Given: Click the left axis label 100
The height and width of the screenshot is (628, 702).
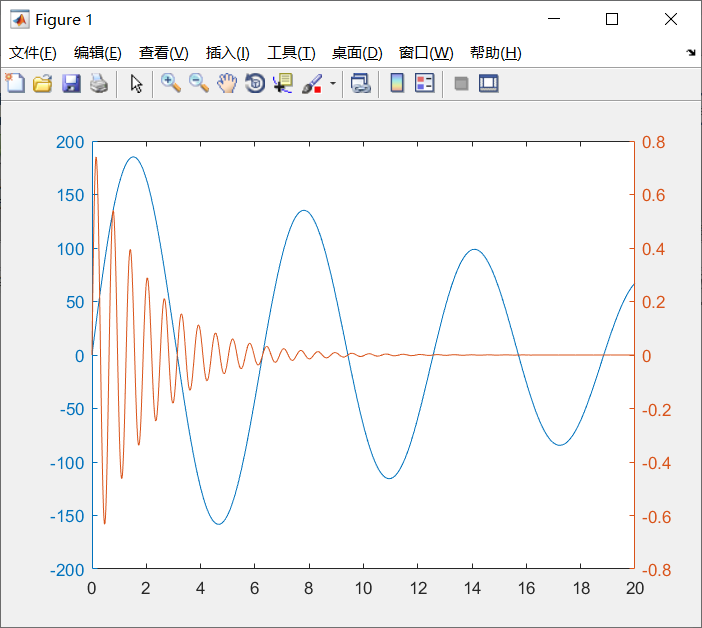Looking at the screenshot, I should 70,249.
